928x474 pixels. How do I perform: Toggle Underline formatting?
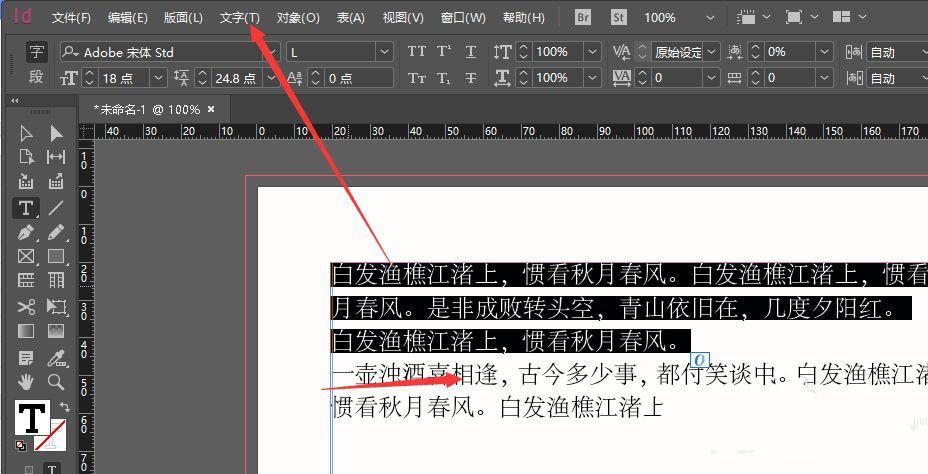coord(471,51)
